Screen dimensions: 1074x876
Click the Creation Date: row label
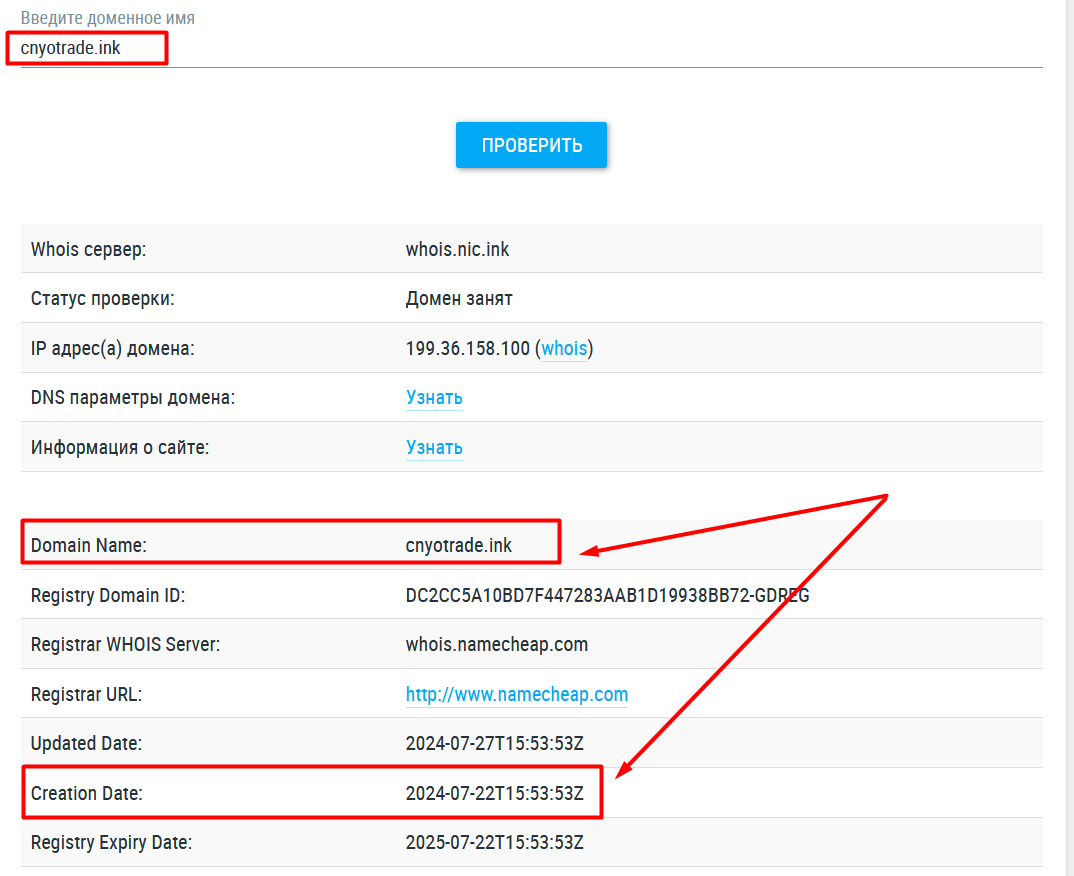tap(87, 793)
